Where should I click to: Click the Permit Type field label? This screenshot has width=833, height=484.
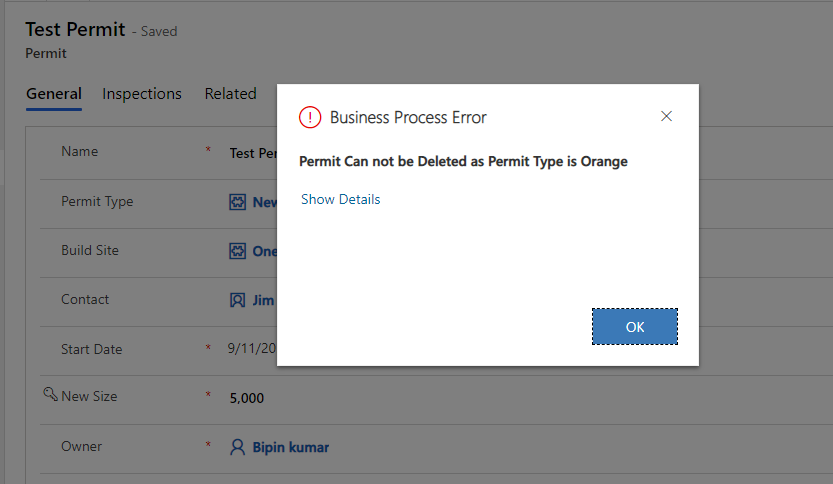[97, 201]
